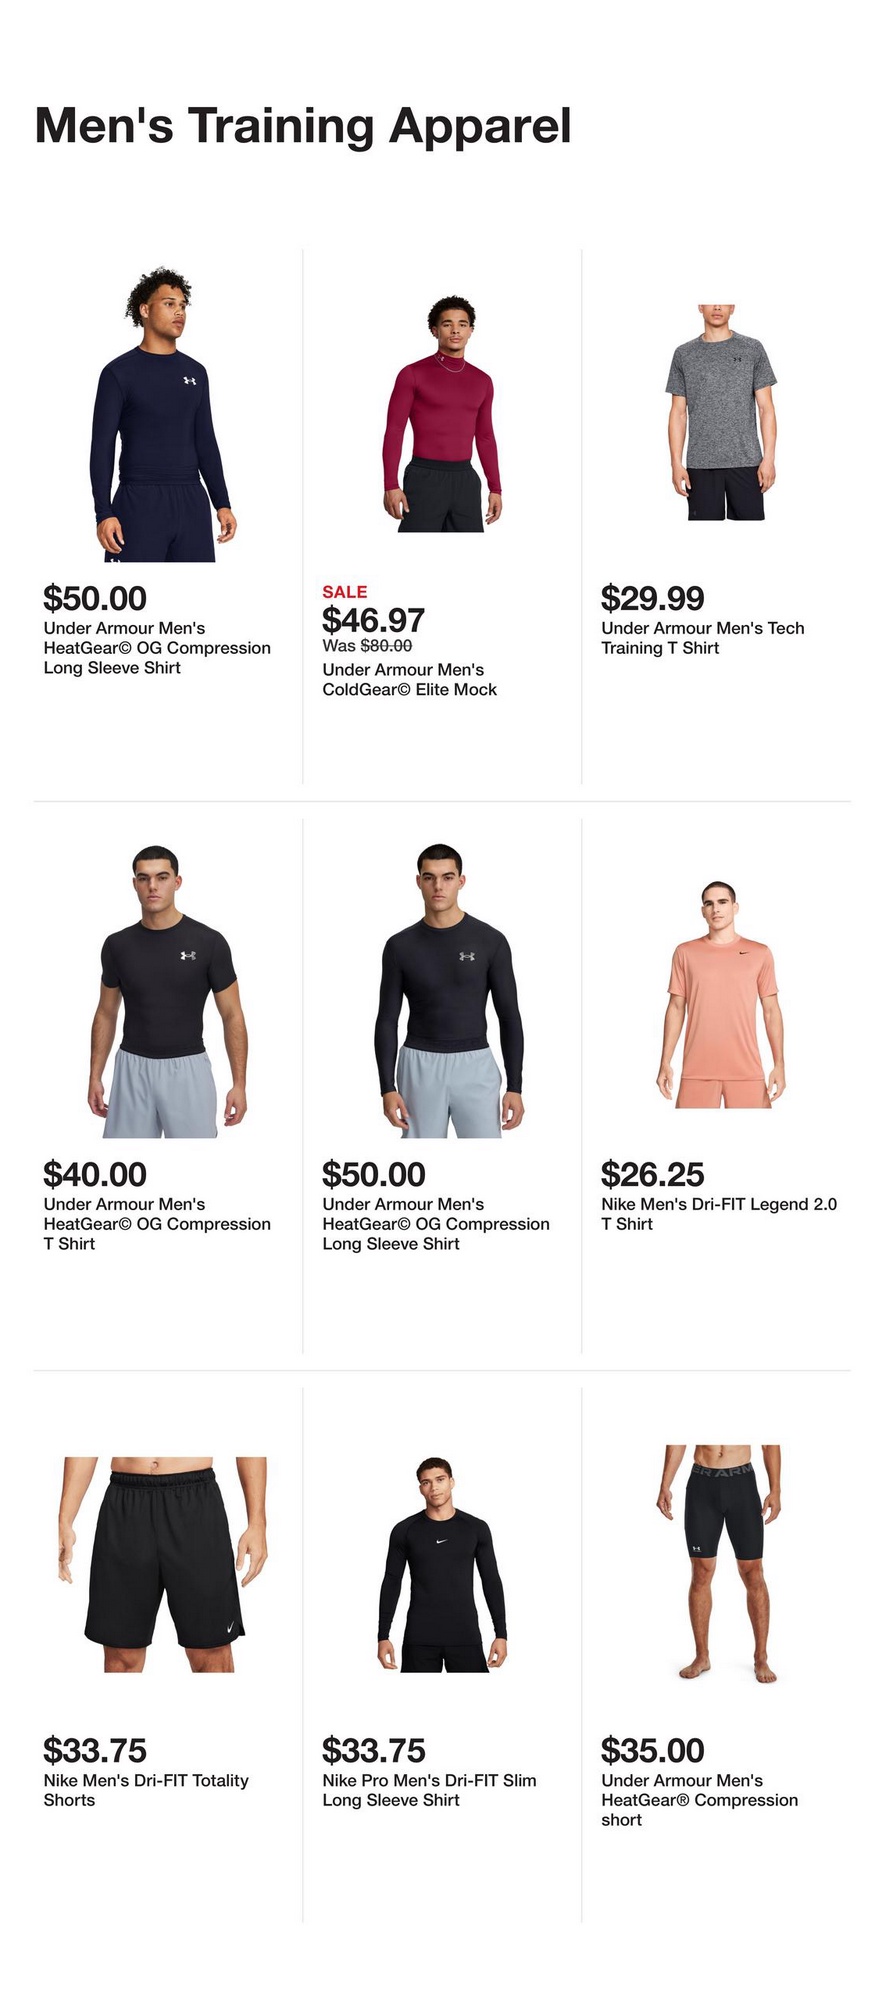The height and width of the screenshot is (2000, 885).
Task: Click Nike Men's Dri-FIT Legend 2.0 T Shirt title
Action: (718, 1214)
